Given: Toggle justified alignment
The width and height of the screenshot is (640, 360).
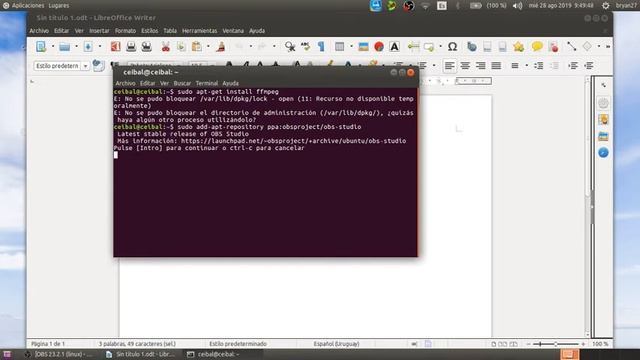Looking at the screenshot, I should coord(496,66).
